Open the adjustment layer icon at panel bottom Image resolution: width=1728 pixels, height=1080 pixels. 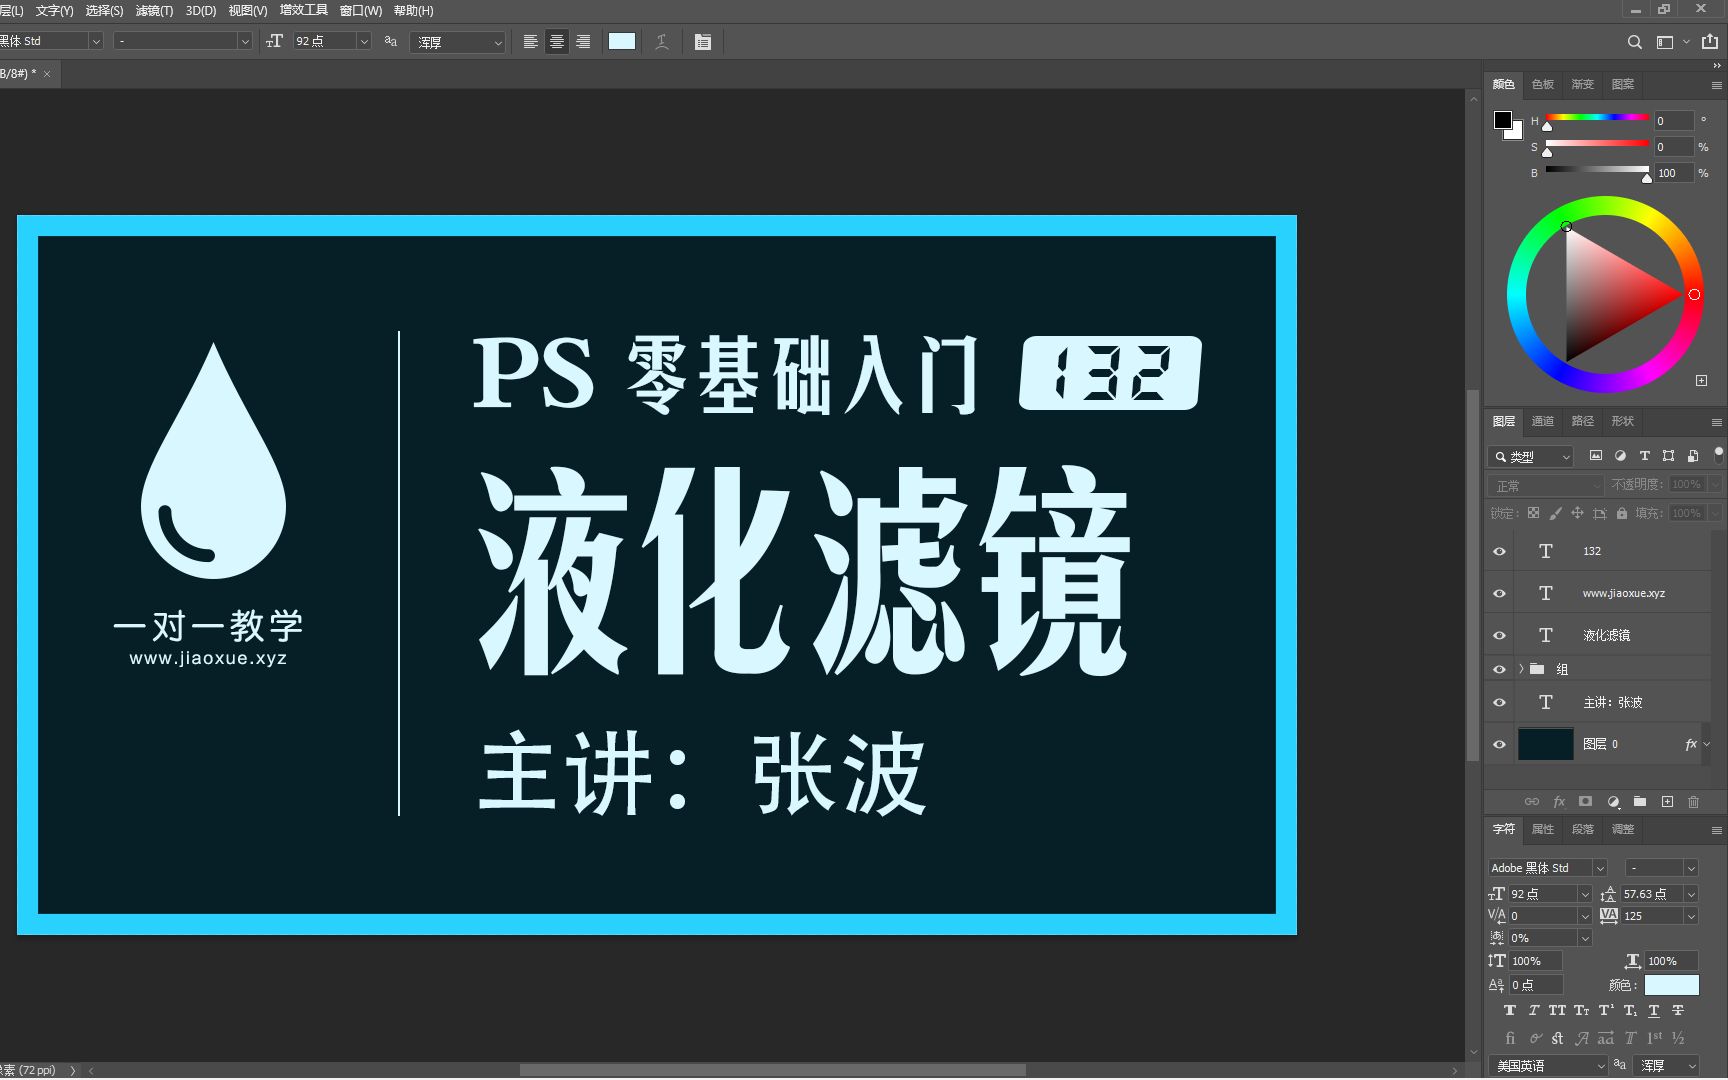pyautogui.click(x=1613, y=801)
